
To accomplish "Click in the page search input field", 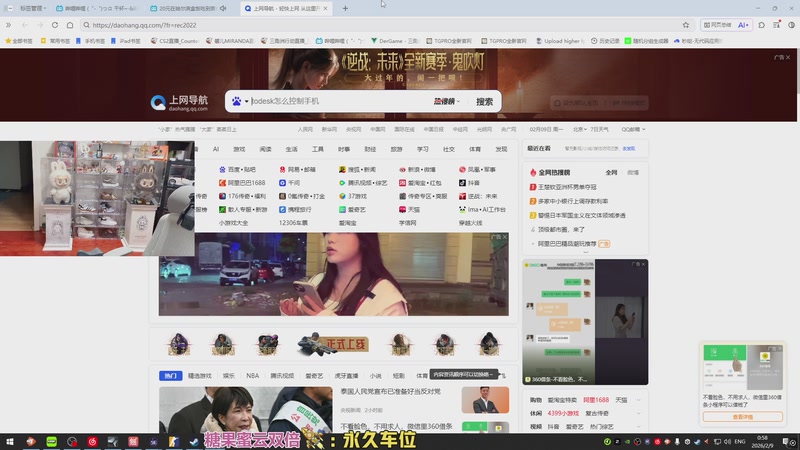I will pos(339,101).
